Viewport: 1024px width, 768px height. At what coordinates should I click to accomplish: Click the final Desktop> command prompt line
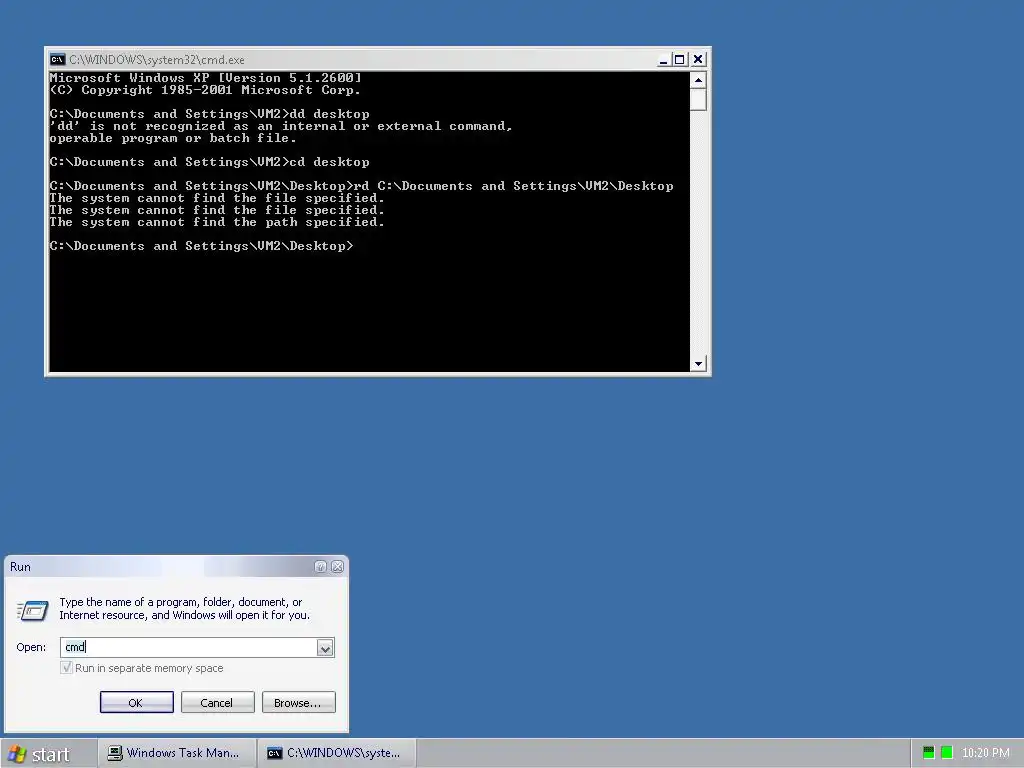click(201, 246)
